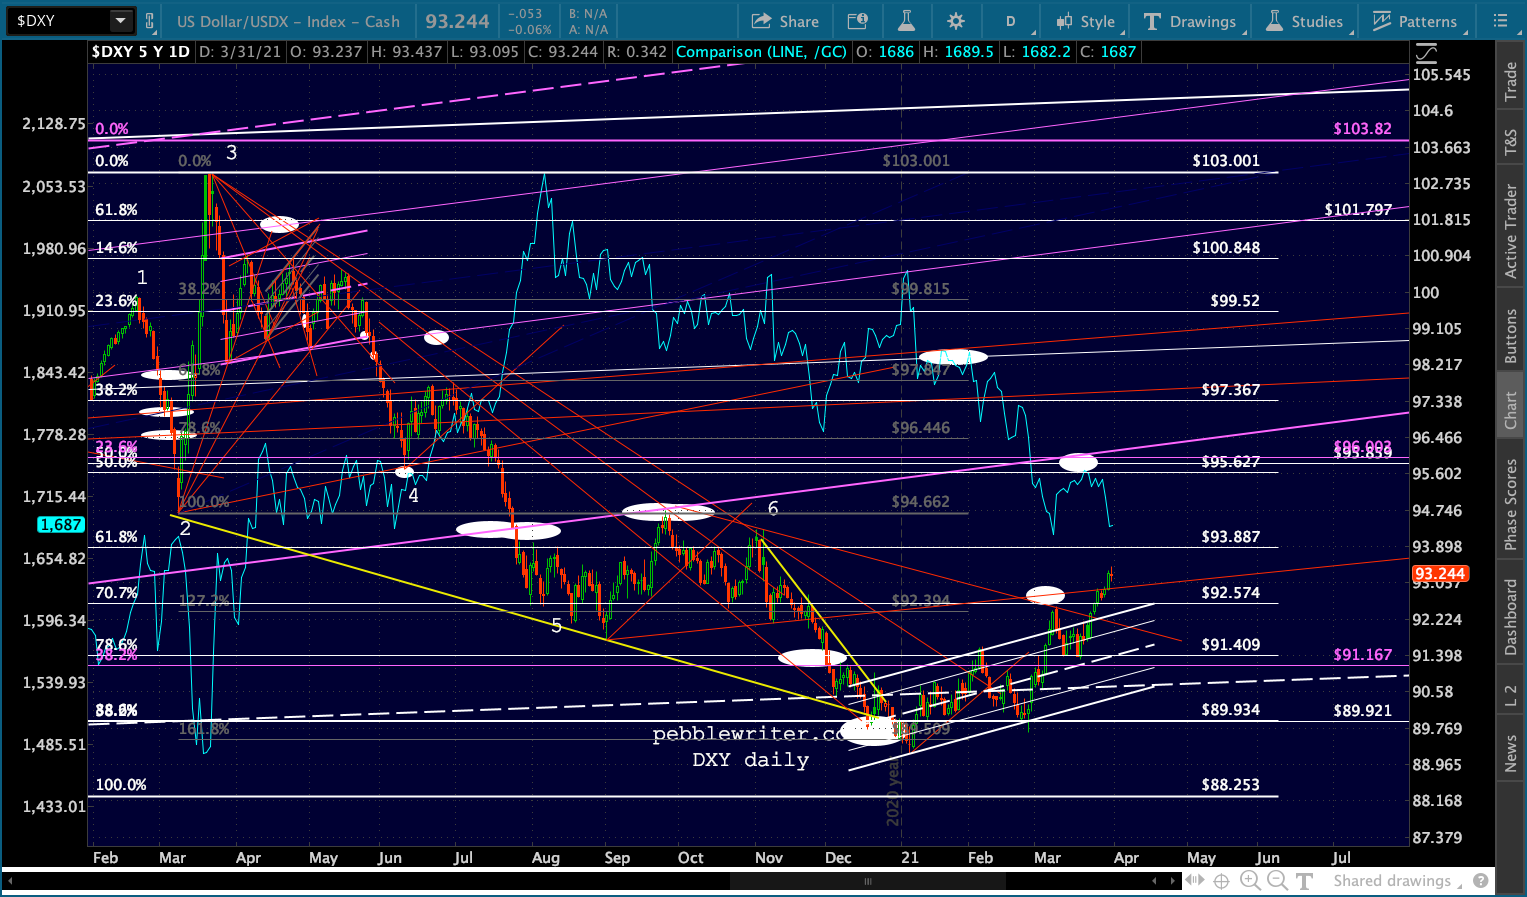Open the Studies menu
This screenshot has height=897, width=1527.
(x=1305, y=21)
